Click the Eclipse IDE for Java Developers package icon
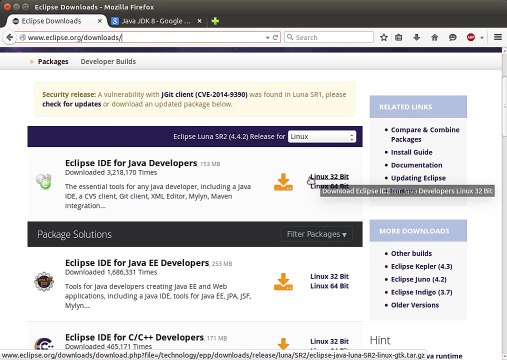Screen dimensions: 507x360 [44, 181]
